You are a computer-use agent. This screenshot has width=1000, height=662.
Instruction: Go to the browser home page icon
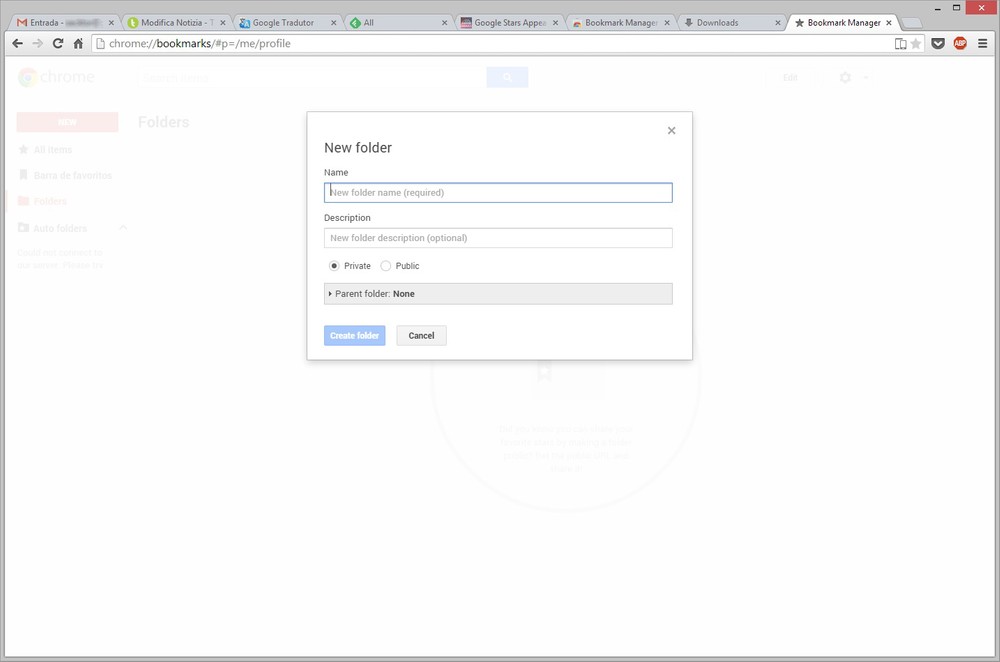(78, 43)
